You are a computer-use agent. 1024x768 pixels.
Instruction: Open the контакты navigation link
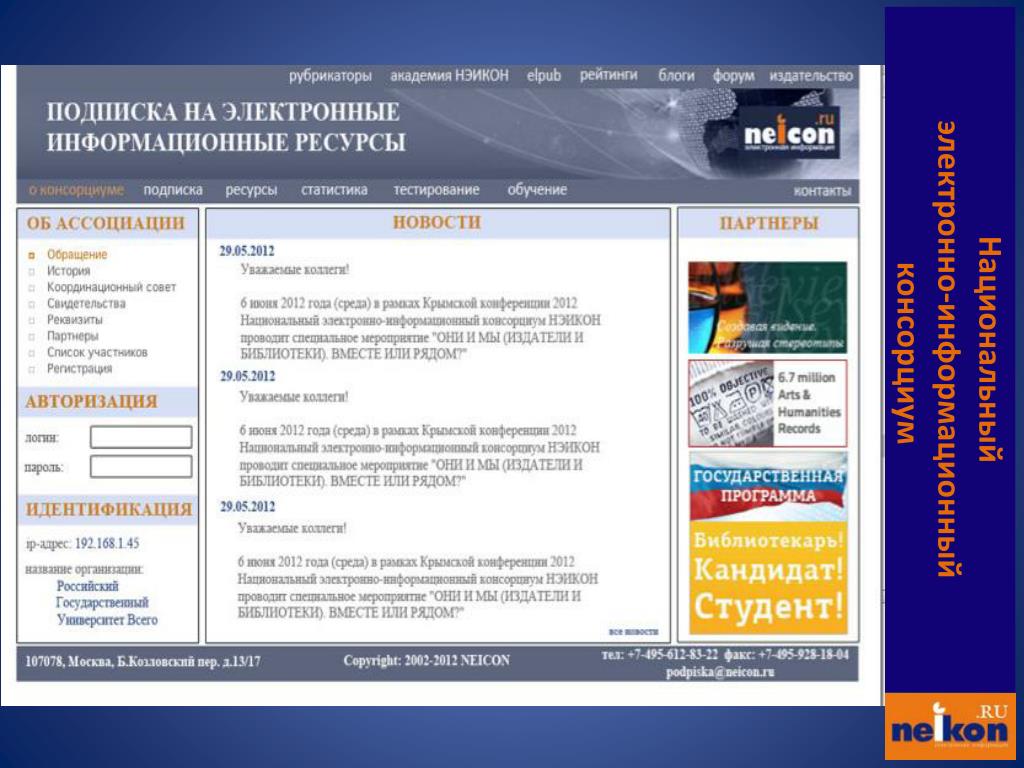(822, 191)
